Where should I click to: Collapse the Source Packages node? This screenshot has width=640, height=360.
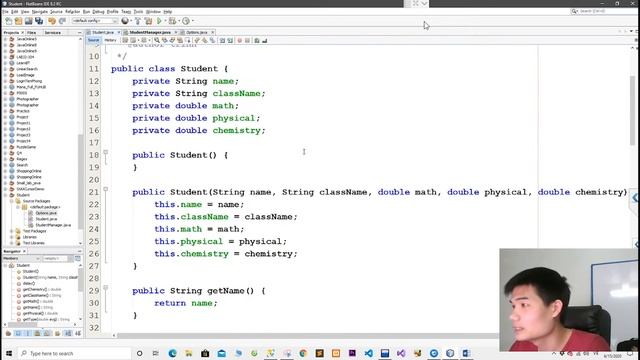pos(11,201)
